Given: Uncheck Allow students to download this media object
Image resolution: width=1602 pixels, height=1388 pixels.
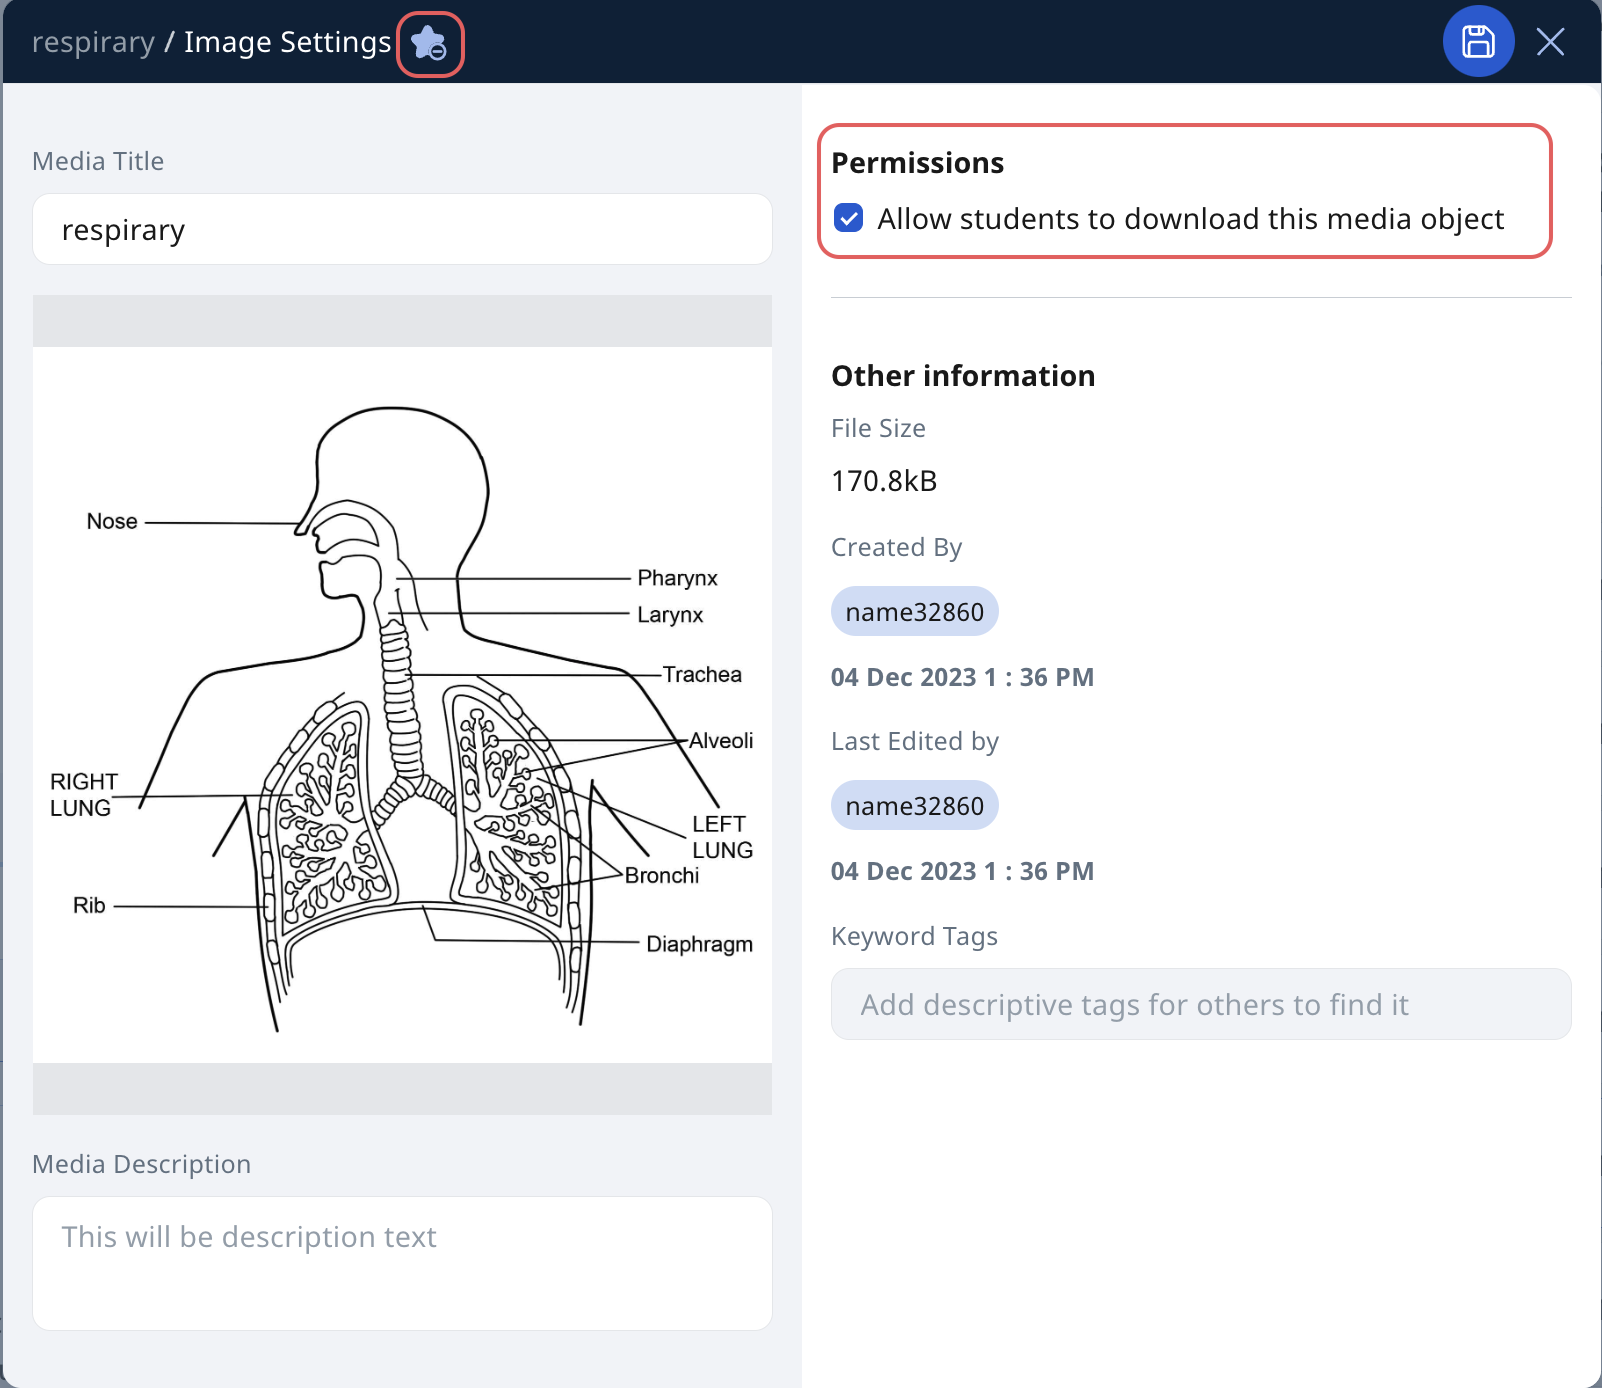Looking at the screenshot, I should [849, 218].
